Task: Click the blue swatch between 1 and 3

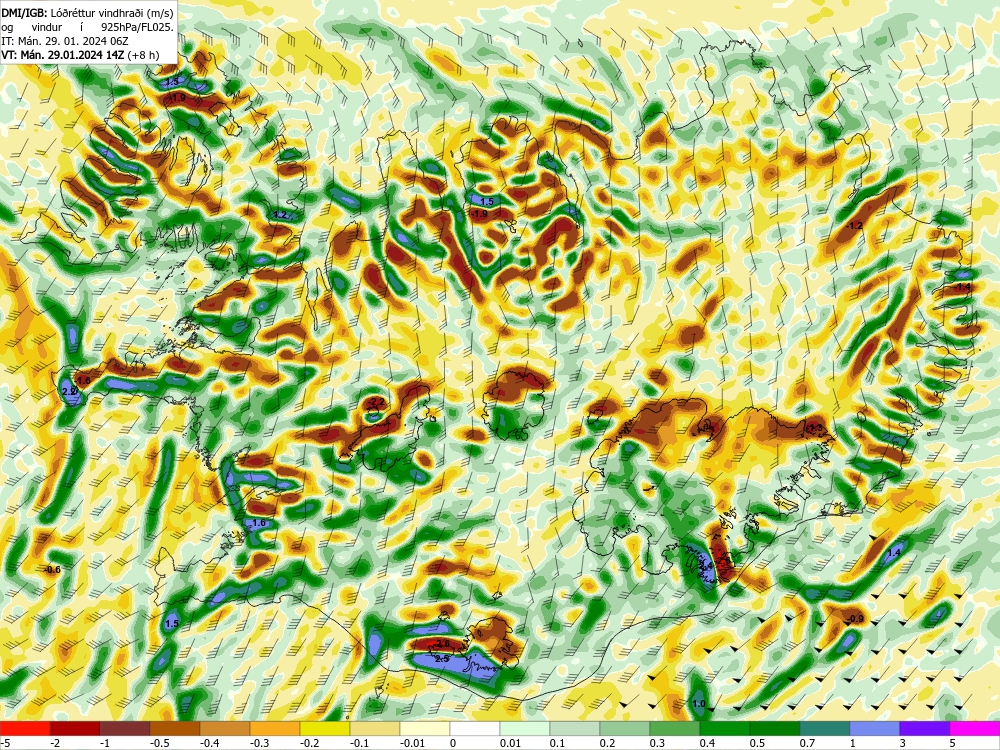Action: [x=875, y=728]
